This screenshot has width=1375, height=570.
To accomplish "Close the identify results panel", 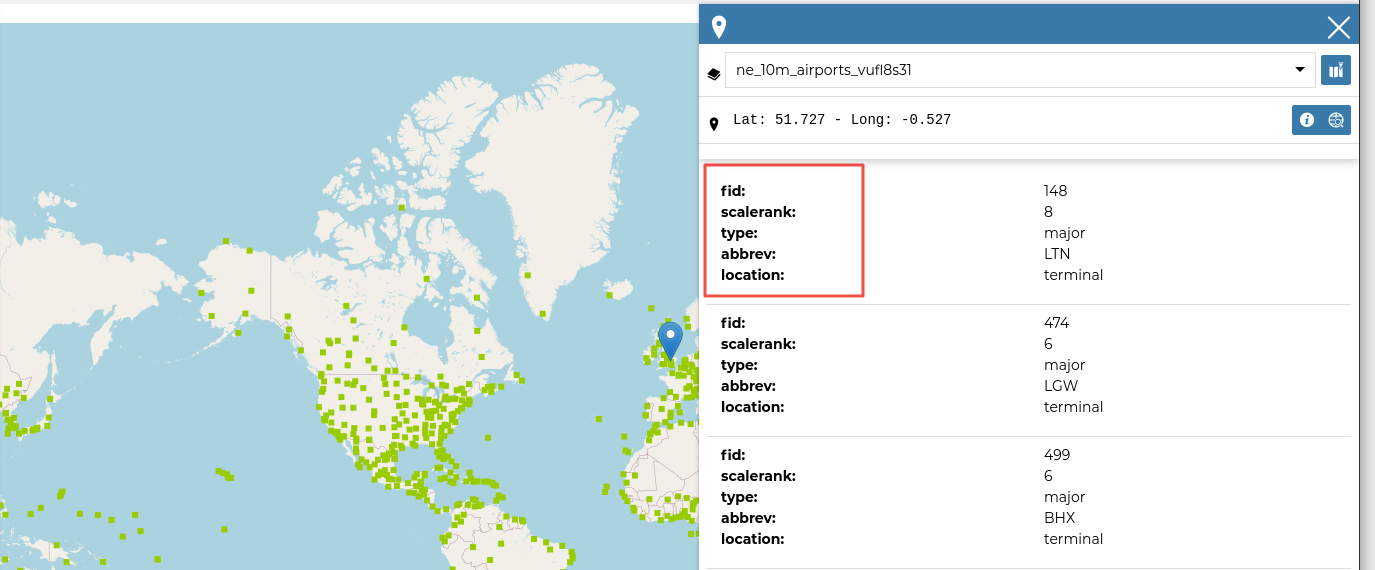I will 1338,28.
